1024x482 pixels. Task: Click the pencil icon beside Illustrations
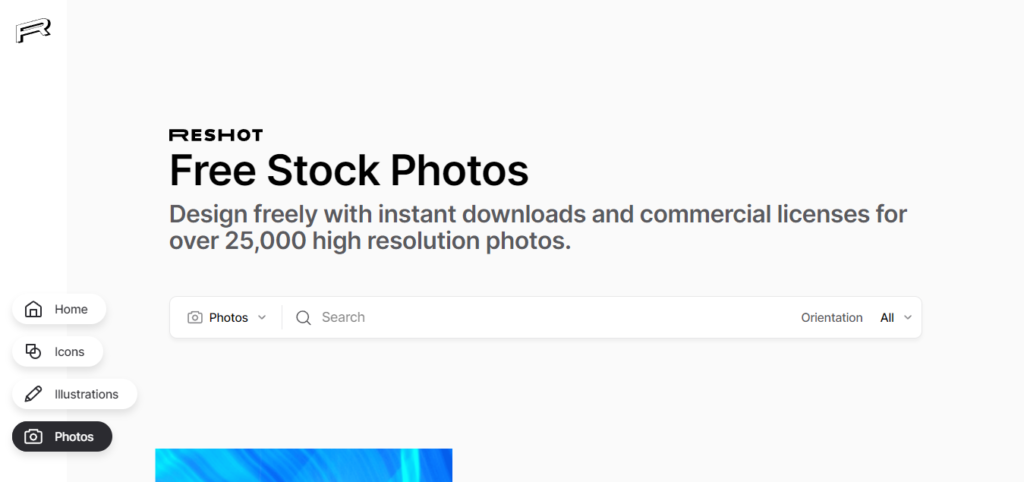(x=33, y=394)
